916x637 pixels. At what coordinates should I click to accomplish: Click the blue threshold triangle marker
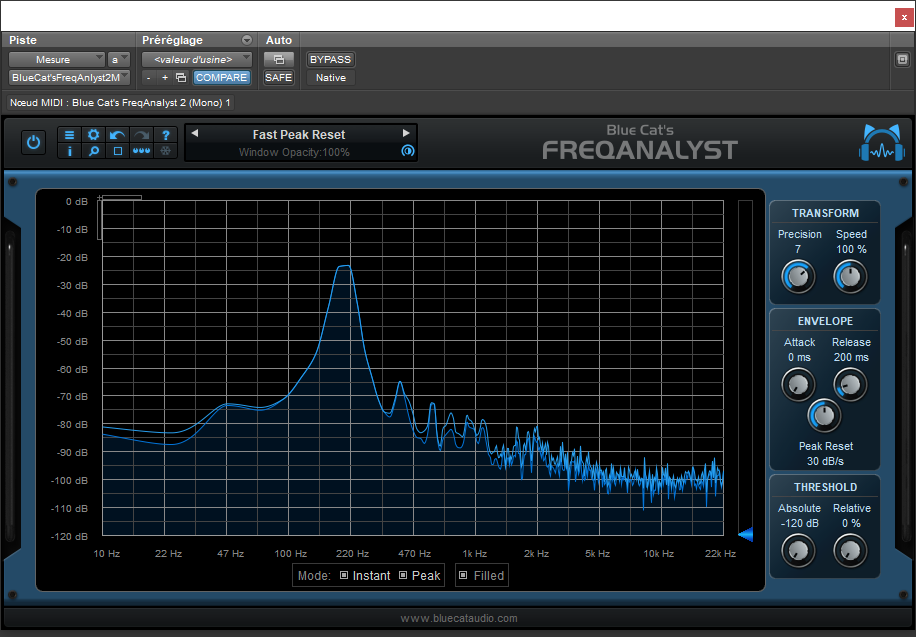coord(745,534)
